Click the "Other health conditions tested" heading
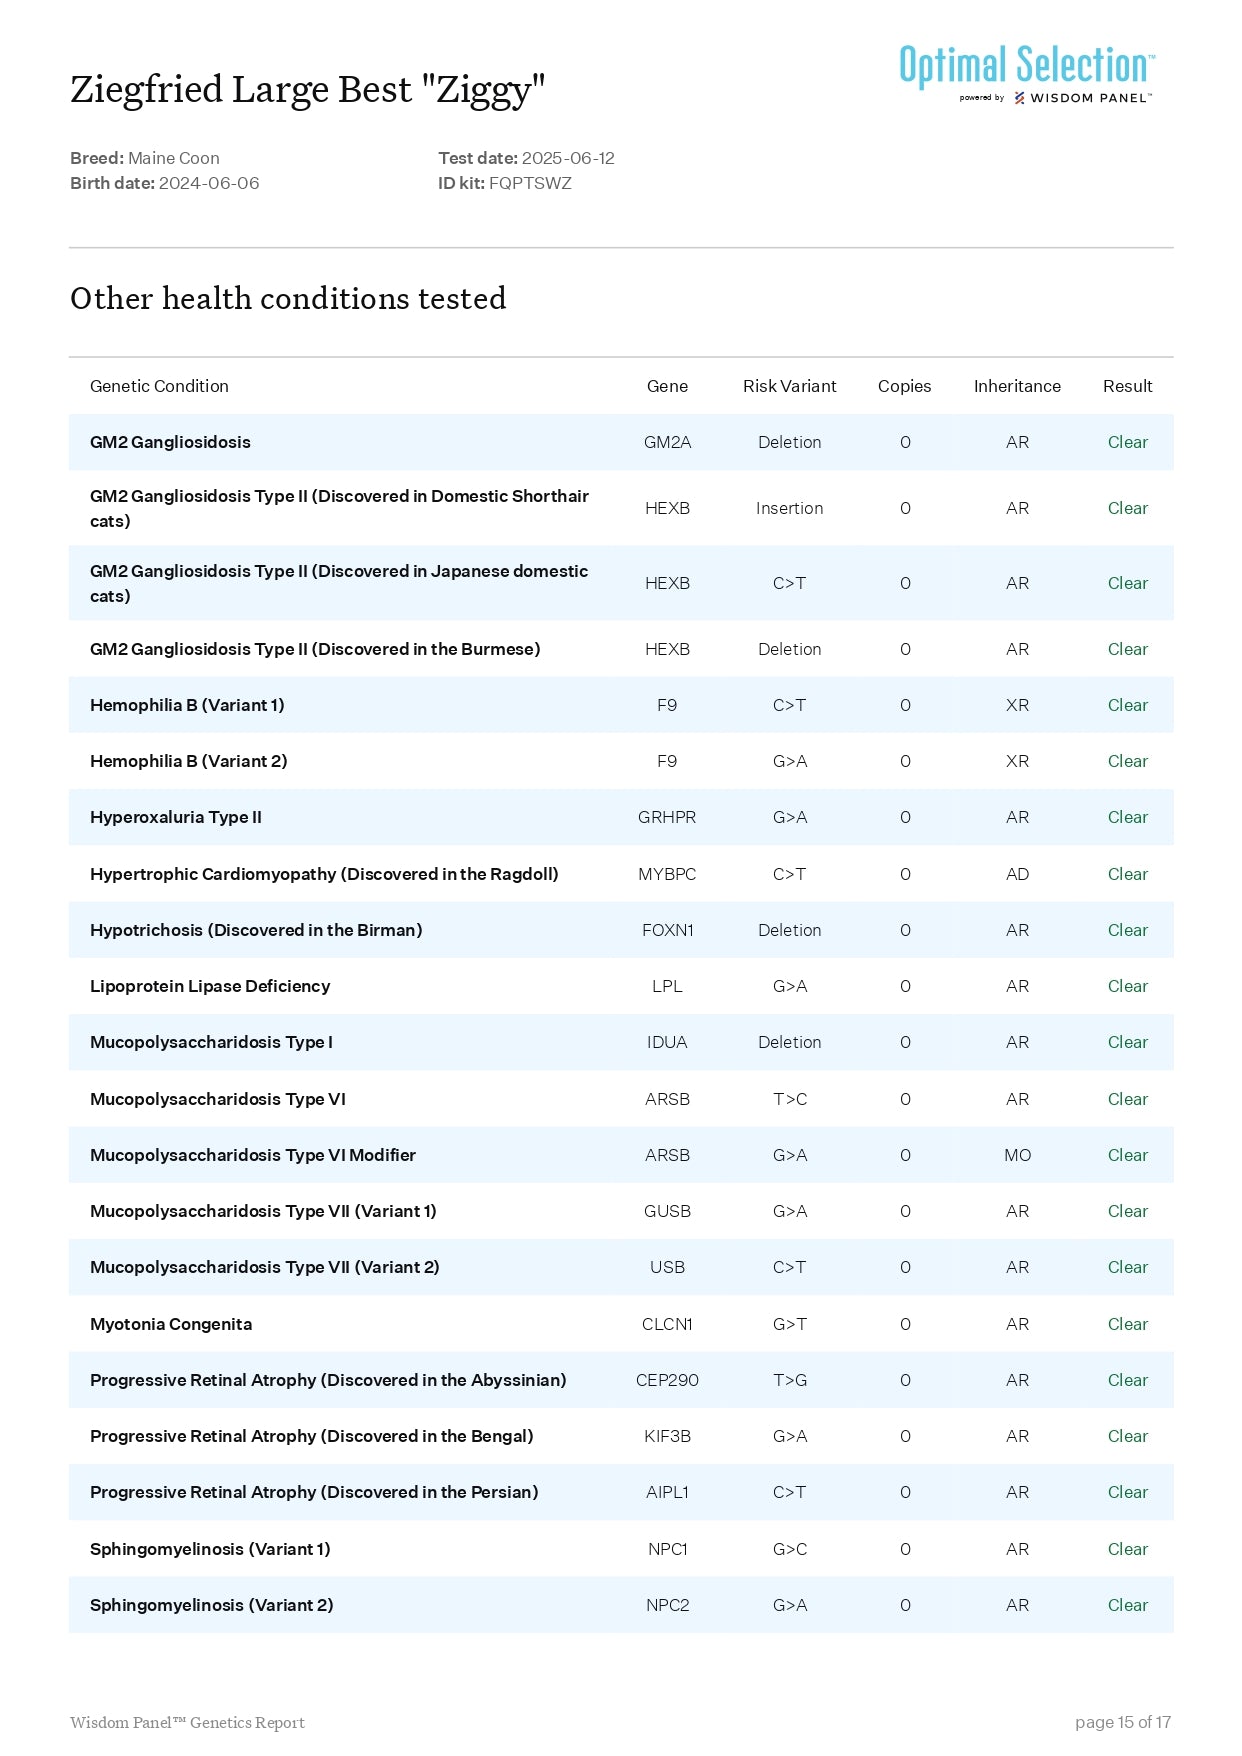This screenshot has width=1242, height=1756. (x=288, y=299)
